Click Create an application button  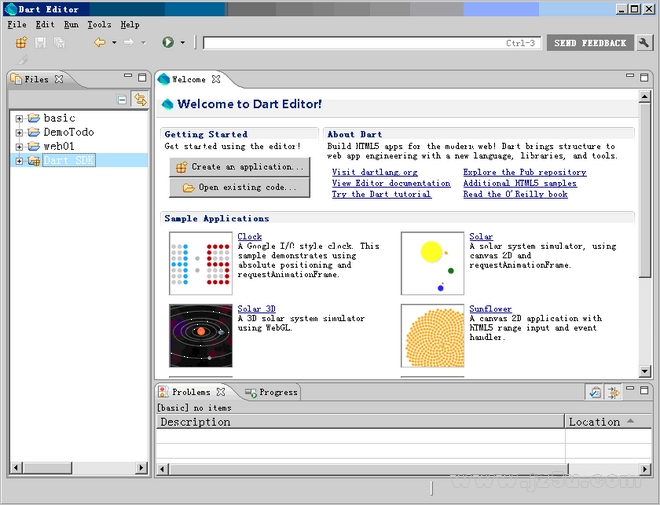(240, 167)
